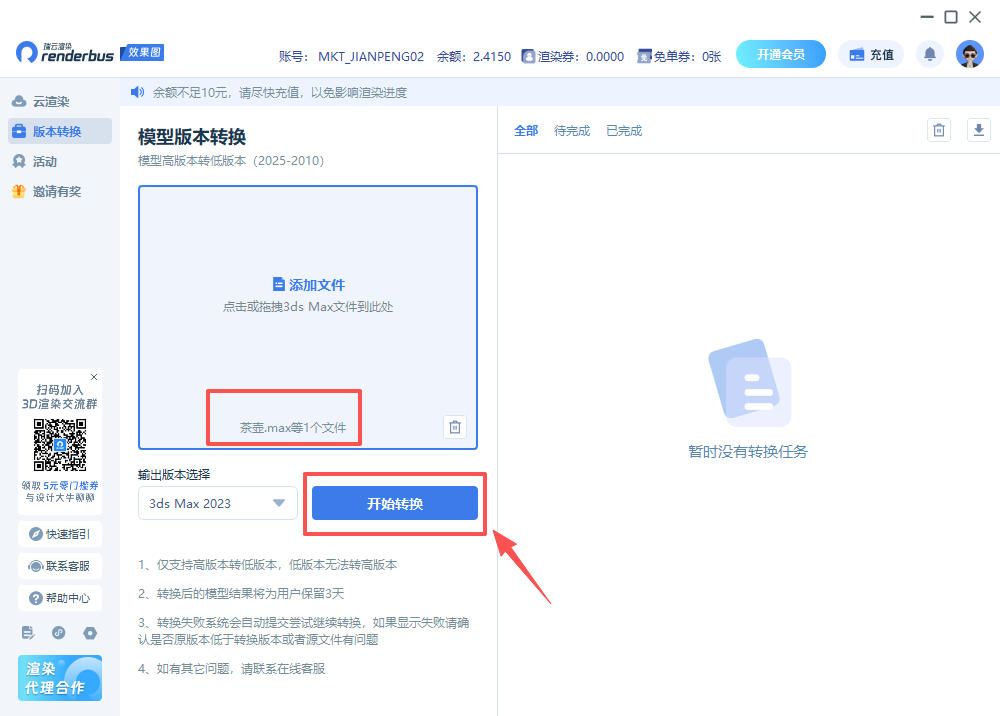Click the hexagon settings icon in sidebar bottom
The image size is (1000, 716).
click(x=90, y=633)
